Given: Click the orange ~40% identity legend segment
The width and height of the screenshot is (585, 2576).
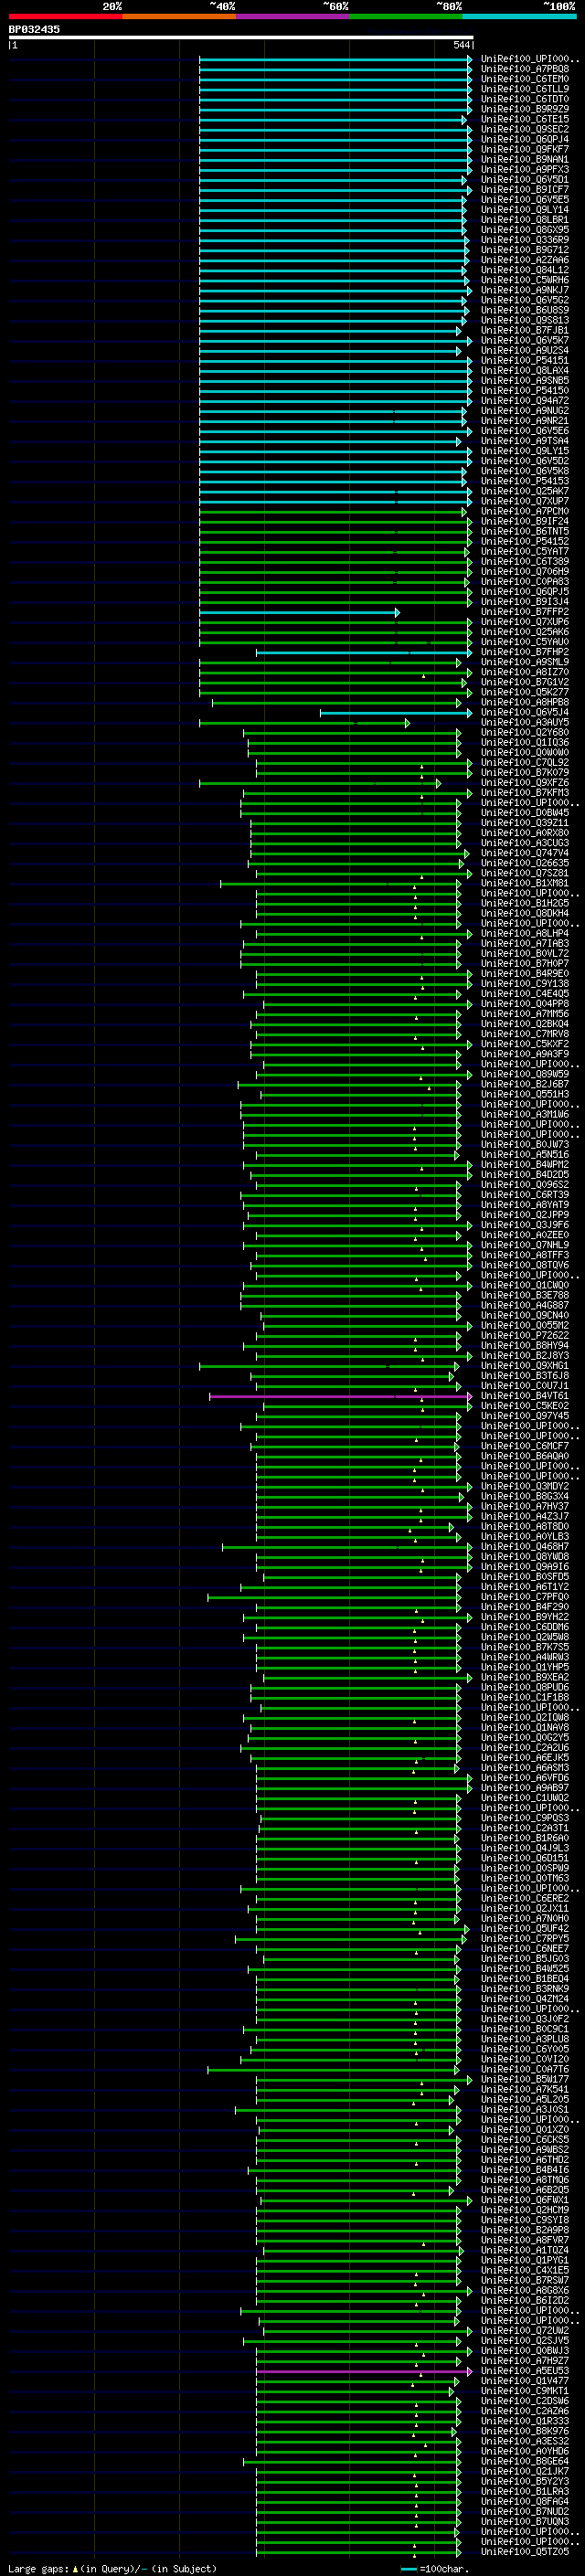Looking at the screenshot, I should pyautogui.click(x=179, y=17).
